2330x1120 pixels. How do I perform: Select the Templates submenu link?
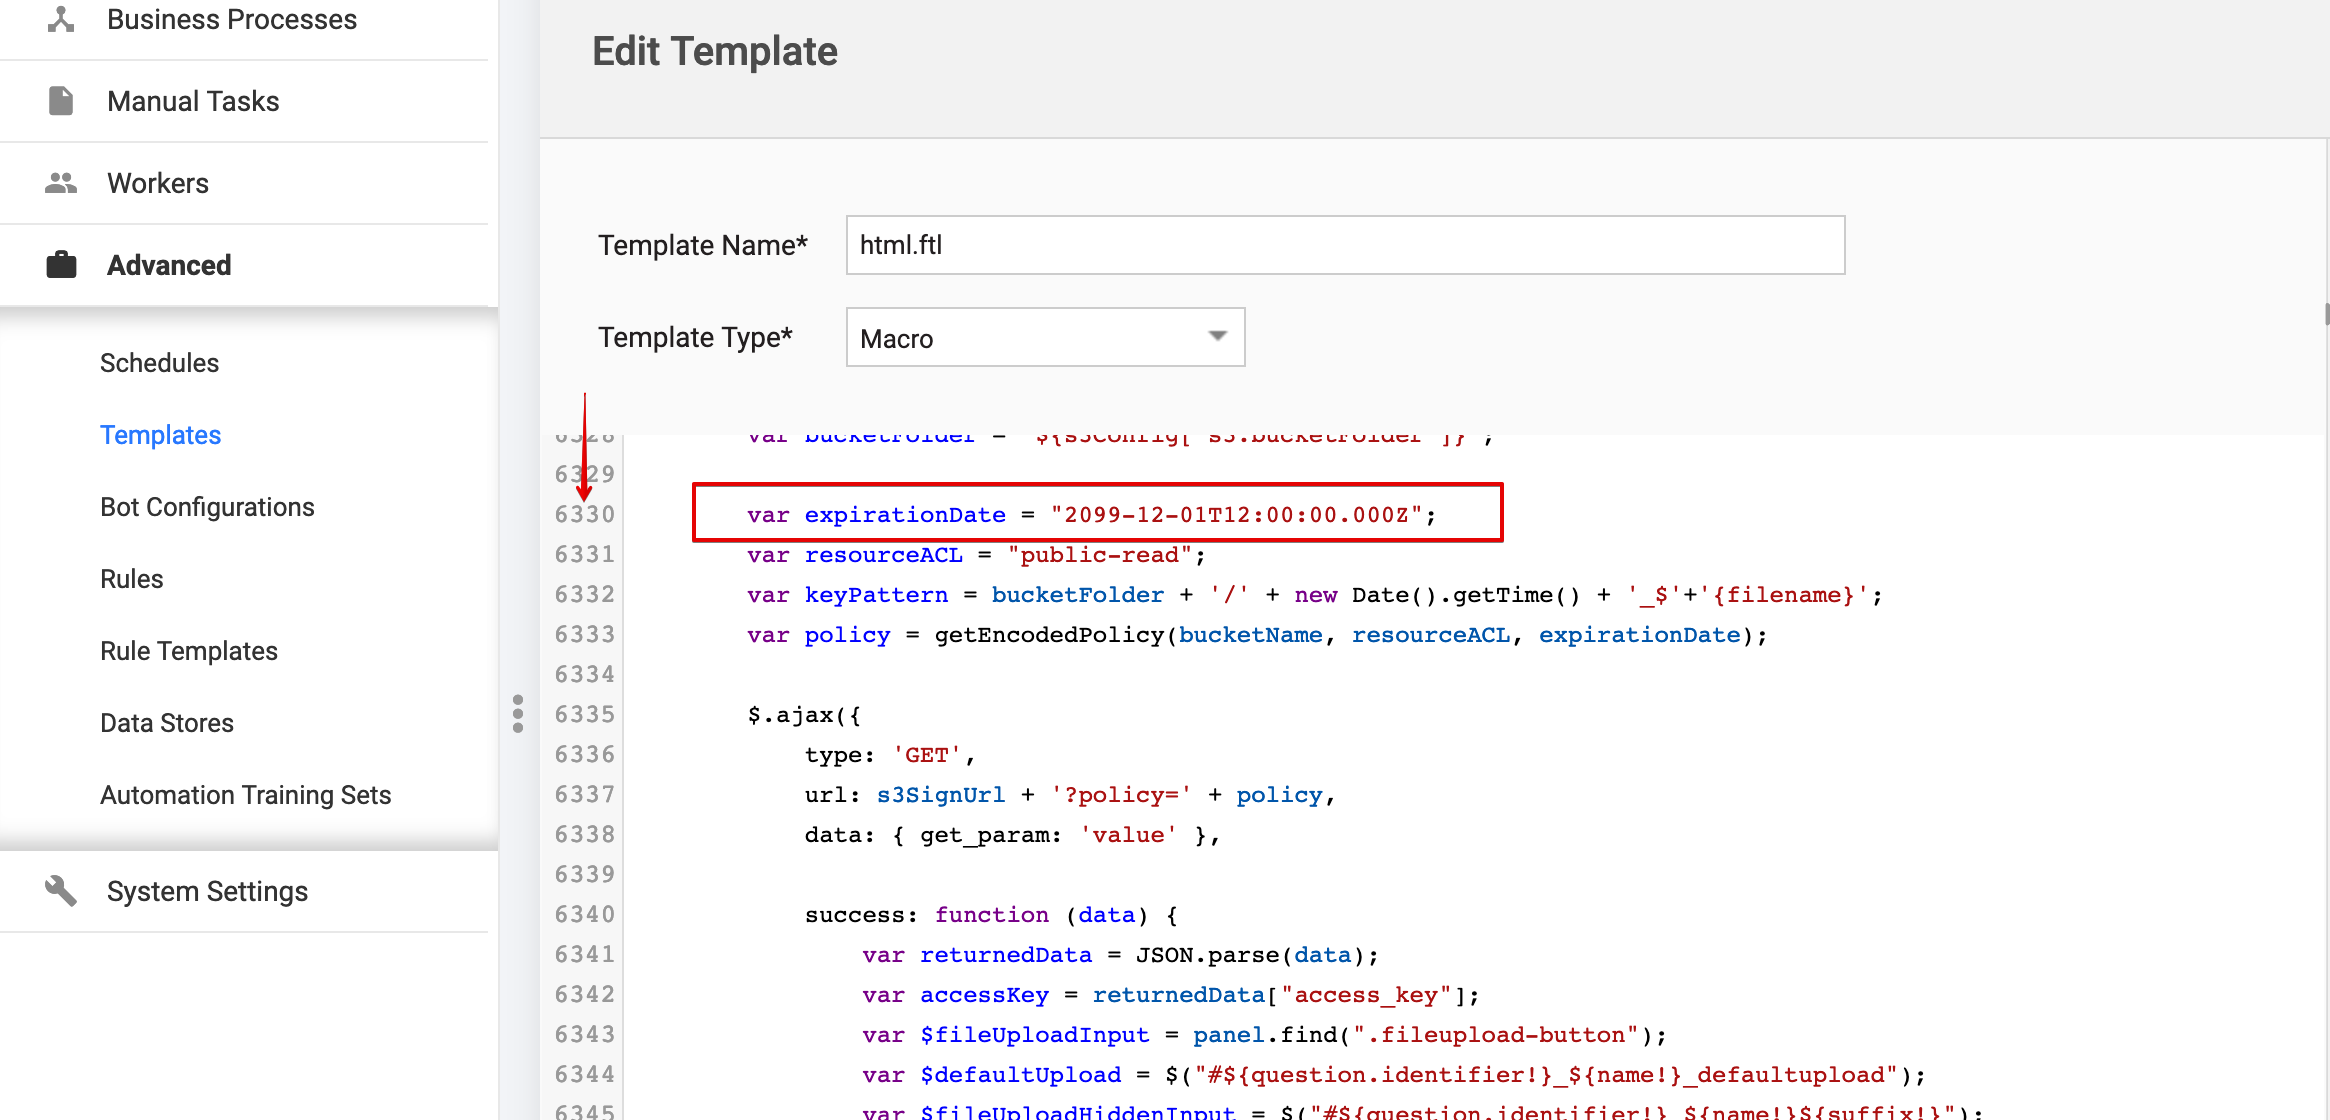point(161,435)
